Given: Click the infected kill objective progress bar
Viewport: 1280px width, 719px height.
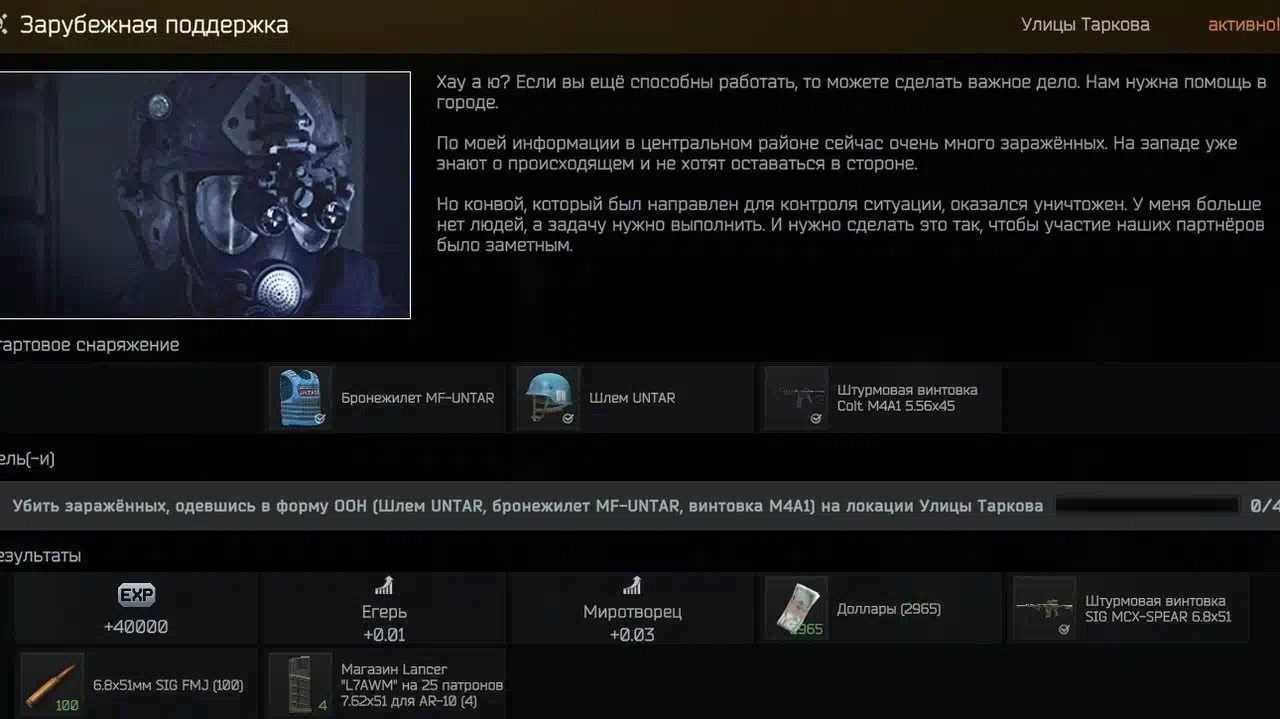Looking at the screenshot, I should [1148, 506].
